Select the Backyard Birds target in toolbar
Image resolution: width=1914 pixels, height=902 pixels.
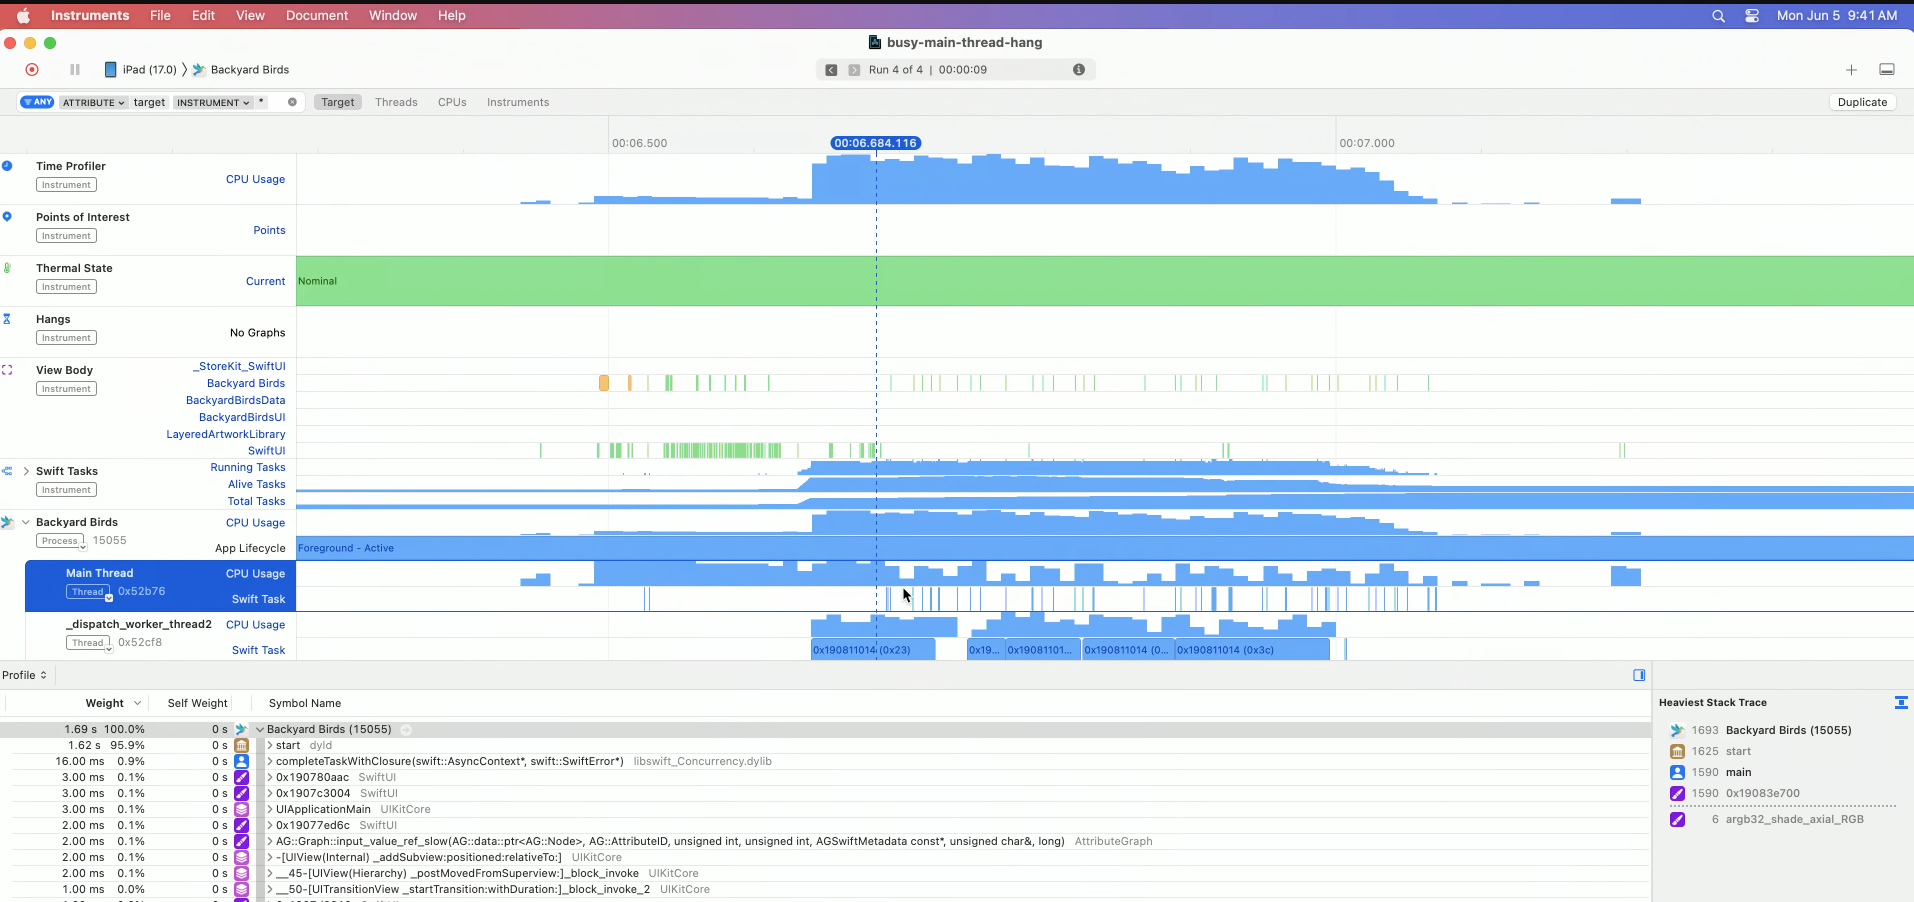[241, 70]
